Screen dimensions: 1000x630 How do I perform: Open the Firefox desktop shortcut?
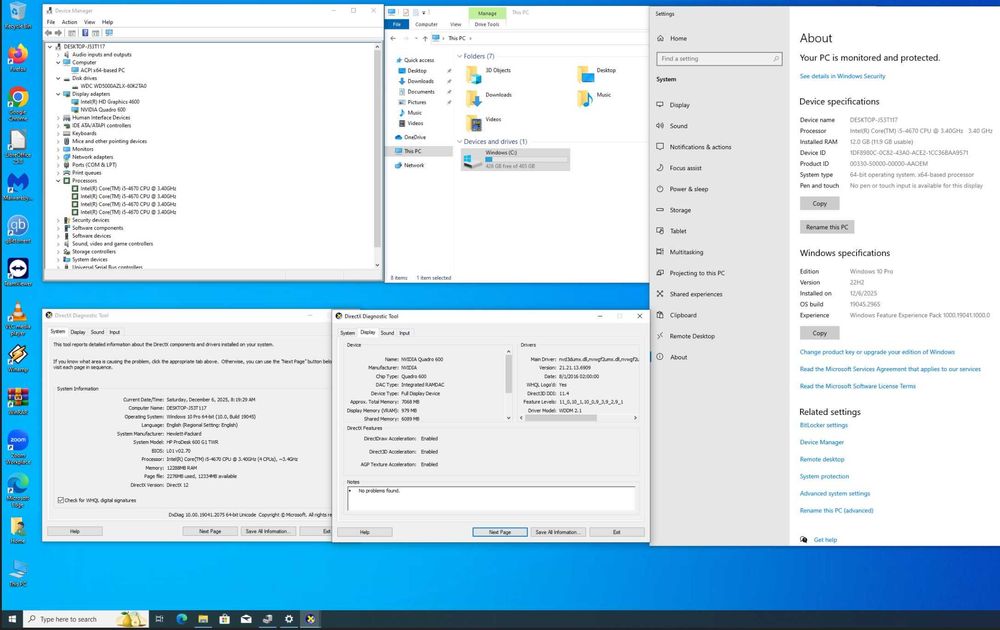click(18, 56)
